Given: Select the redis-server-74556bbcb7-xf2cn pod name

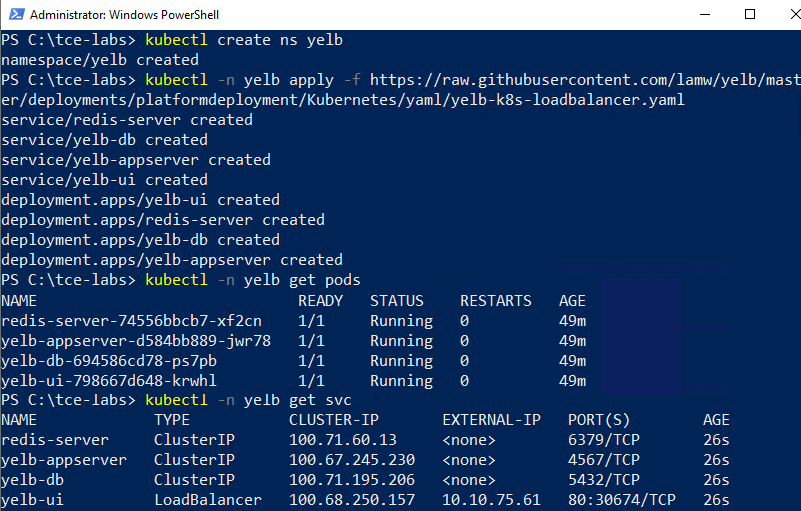Looking at the screenshot, I should [131, 321].
